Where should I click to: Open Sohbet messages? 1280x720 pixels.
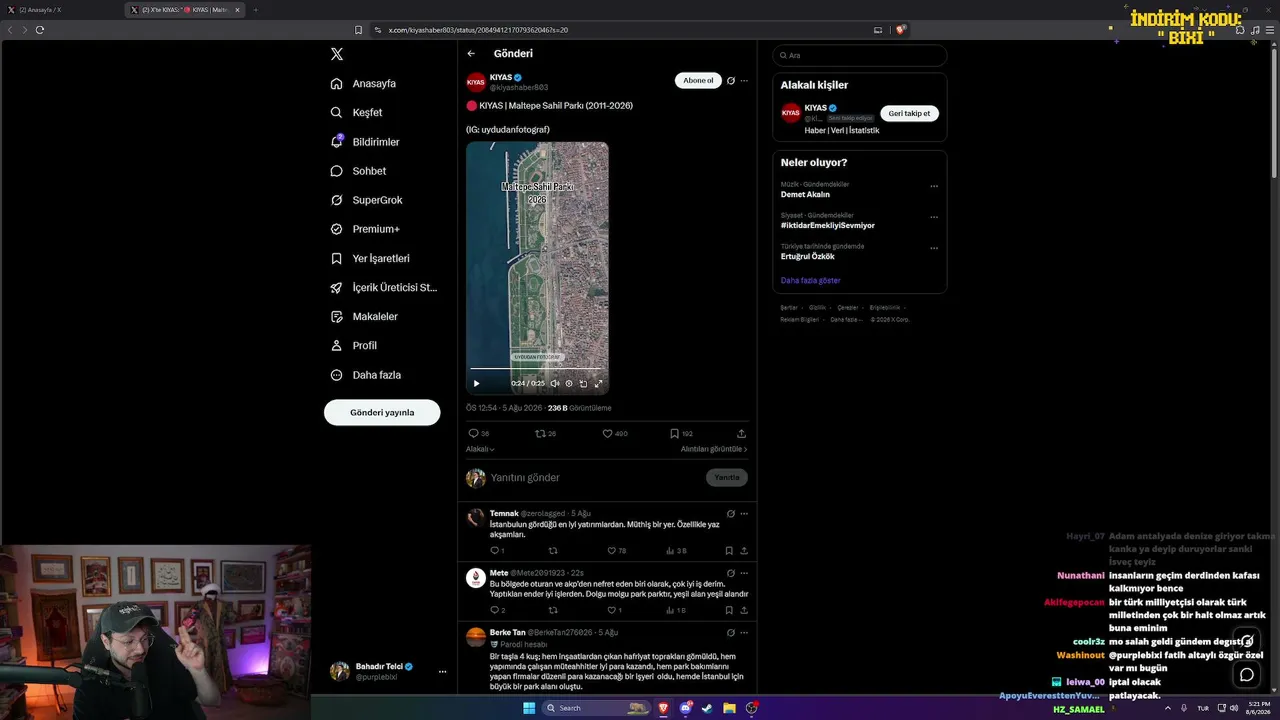click(x=358, y=171)
